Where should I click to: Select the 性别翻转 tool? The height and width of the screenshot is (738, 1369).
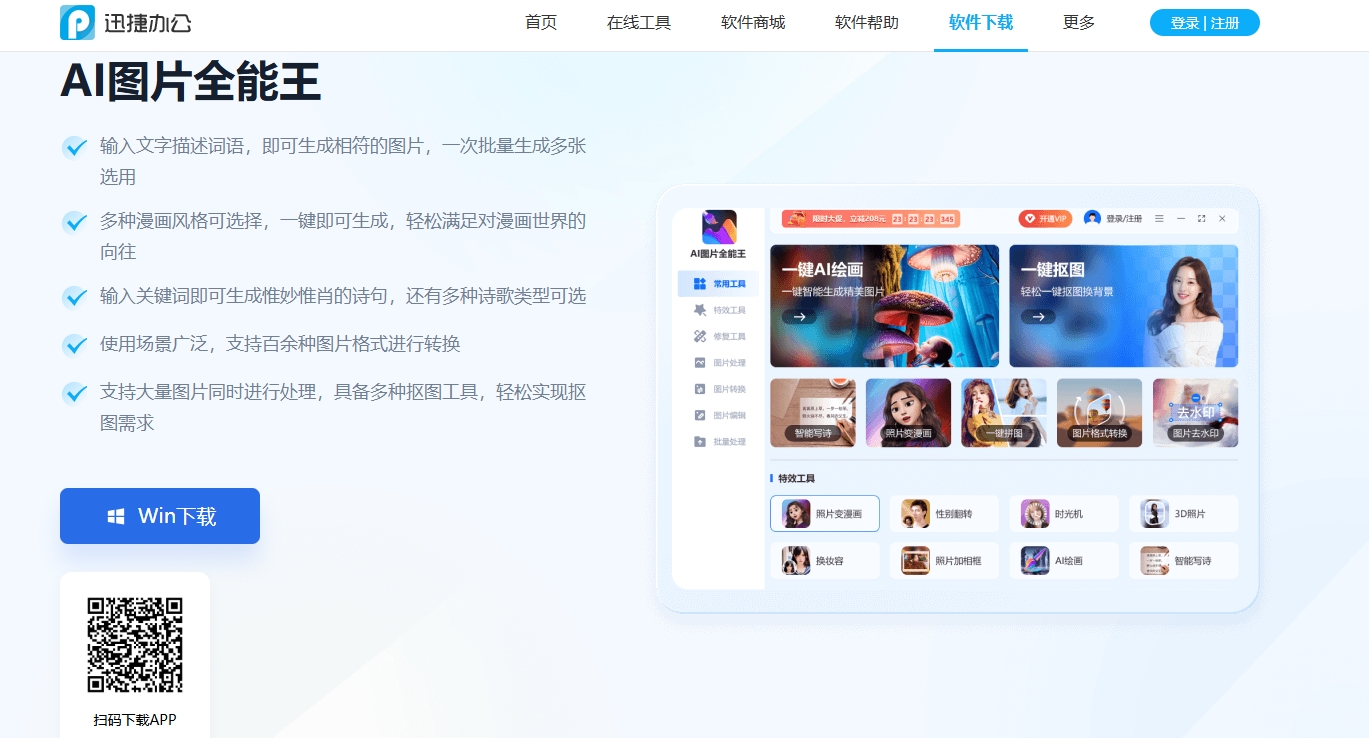point(944,513)
